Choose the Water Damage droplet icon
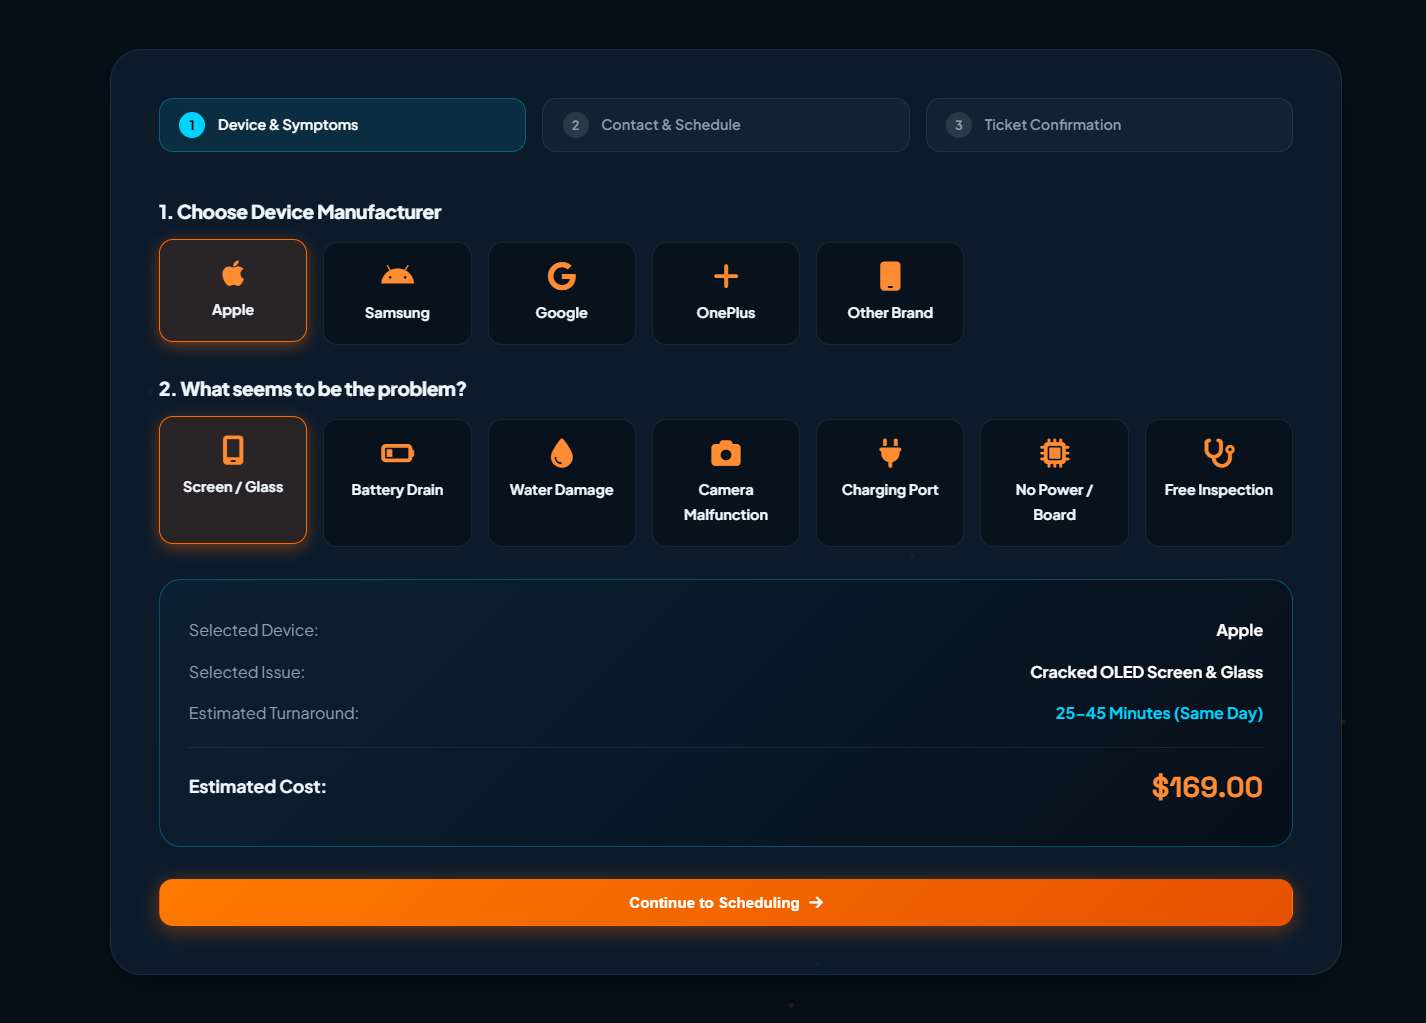The image size is (1426, 1023). click(x=562, y=453)
